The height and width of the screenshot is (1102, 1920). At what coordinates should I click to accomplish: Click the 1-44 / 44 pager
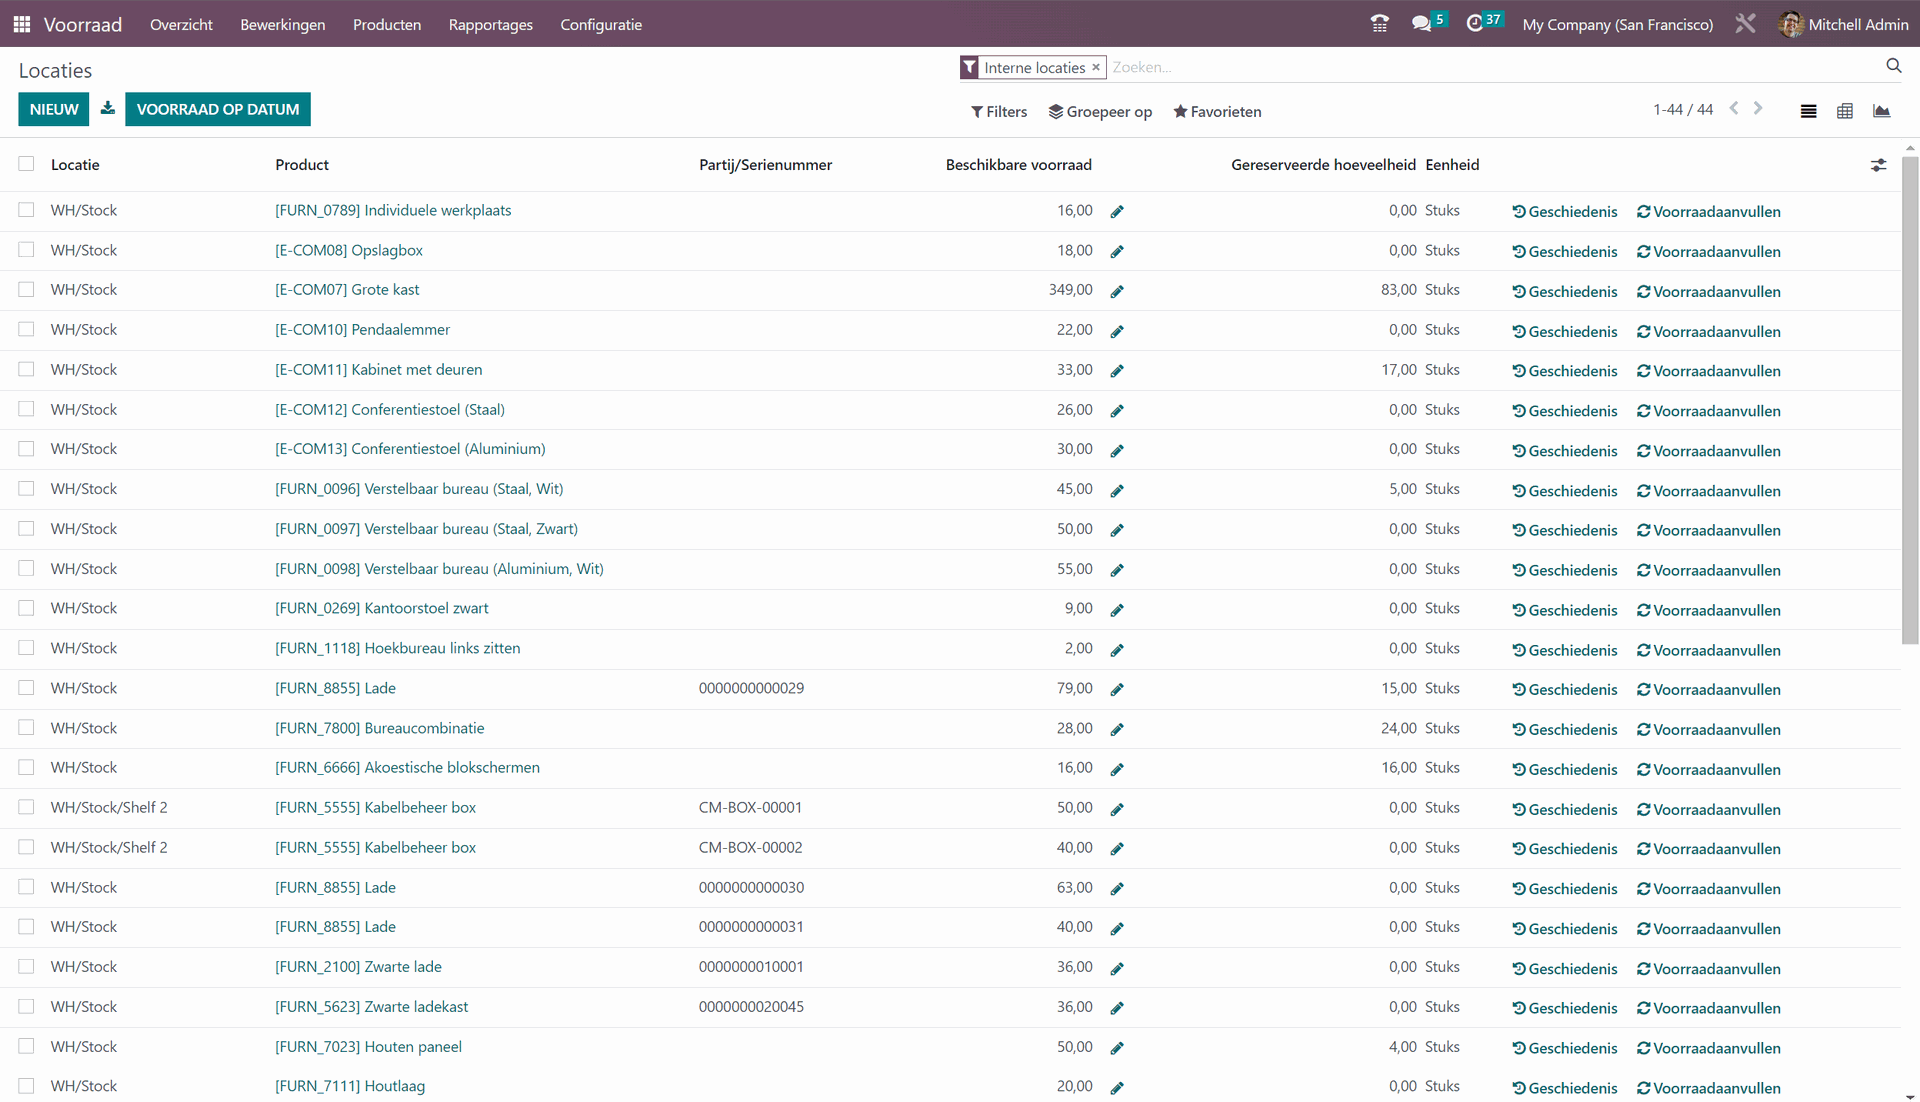1682,109
